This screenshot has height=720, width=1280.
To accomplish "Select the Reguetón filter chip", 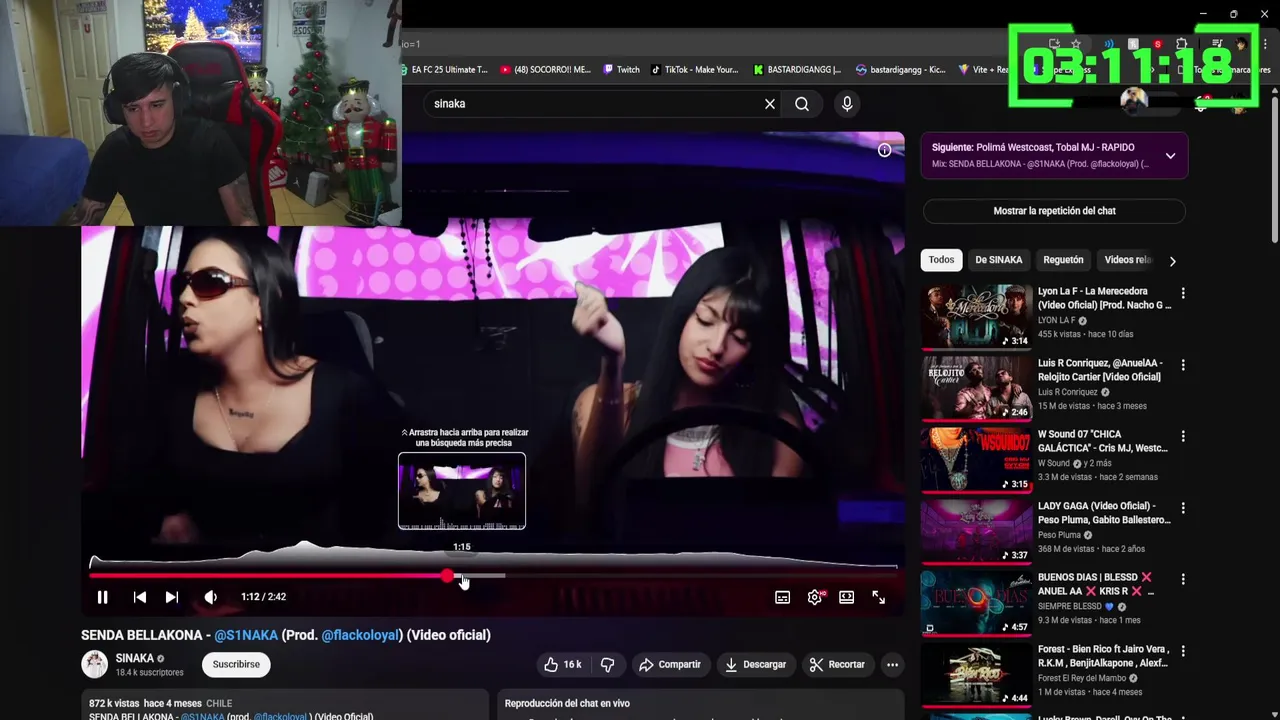I will [1063, 260].
